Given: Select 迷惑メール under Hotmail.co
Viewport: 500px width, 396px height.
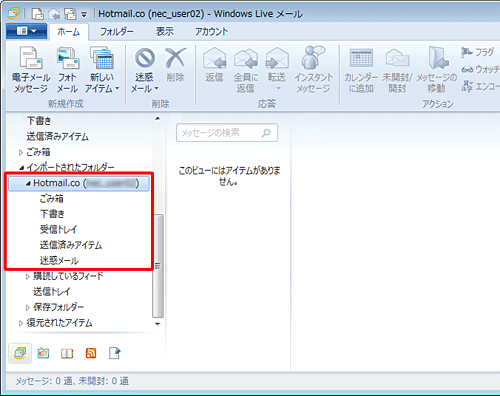Looking at the screenshot, I should [59, 261].
